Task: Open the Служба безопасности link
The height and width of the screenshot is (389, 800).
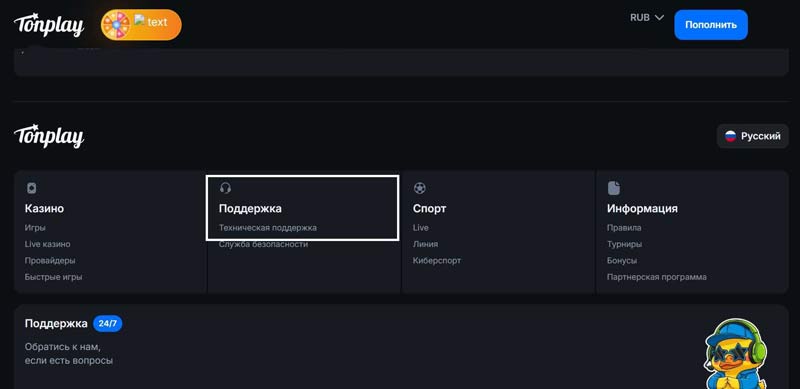Action: click(263, 244)
